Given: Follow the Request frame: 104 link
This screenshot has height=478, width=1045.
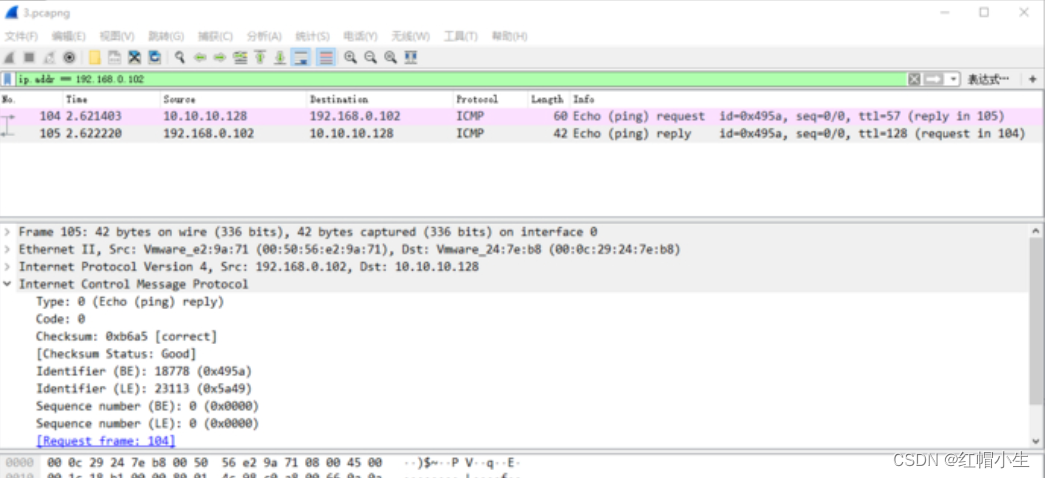Looking at the screenshot, I should pyautogui.click(x=105, y=441).
